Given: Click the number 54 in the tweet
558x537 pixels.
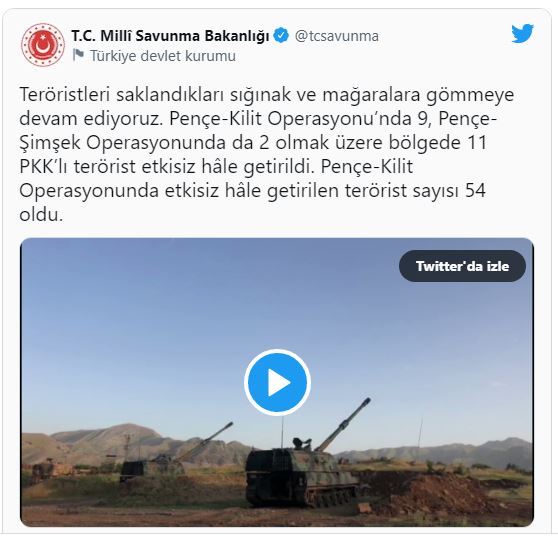Looking at the screenshot, I should (475, 190).
